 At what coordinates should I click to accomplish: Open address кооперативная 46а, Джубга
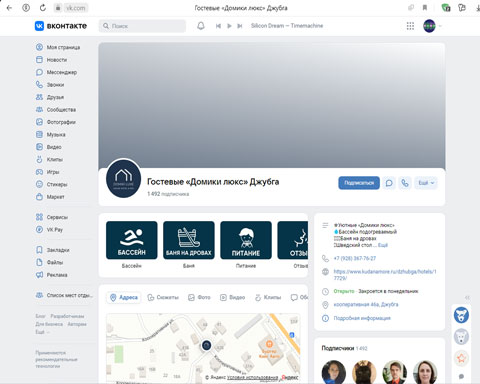click(x=366, y=305)
